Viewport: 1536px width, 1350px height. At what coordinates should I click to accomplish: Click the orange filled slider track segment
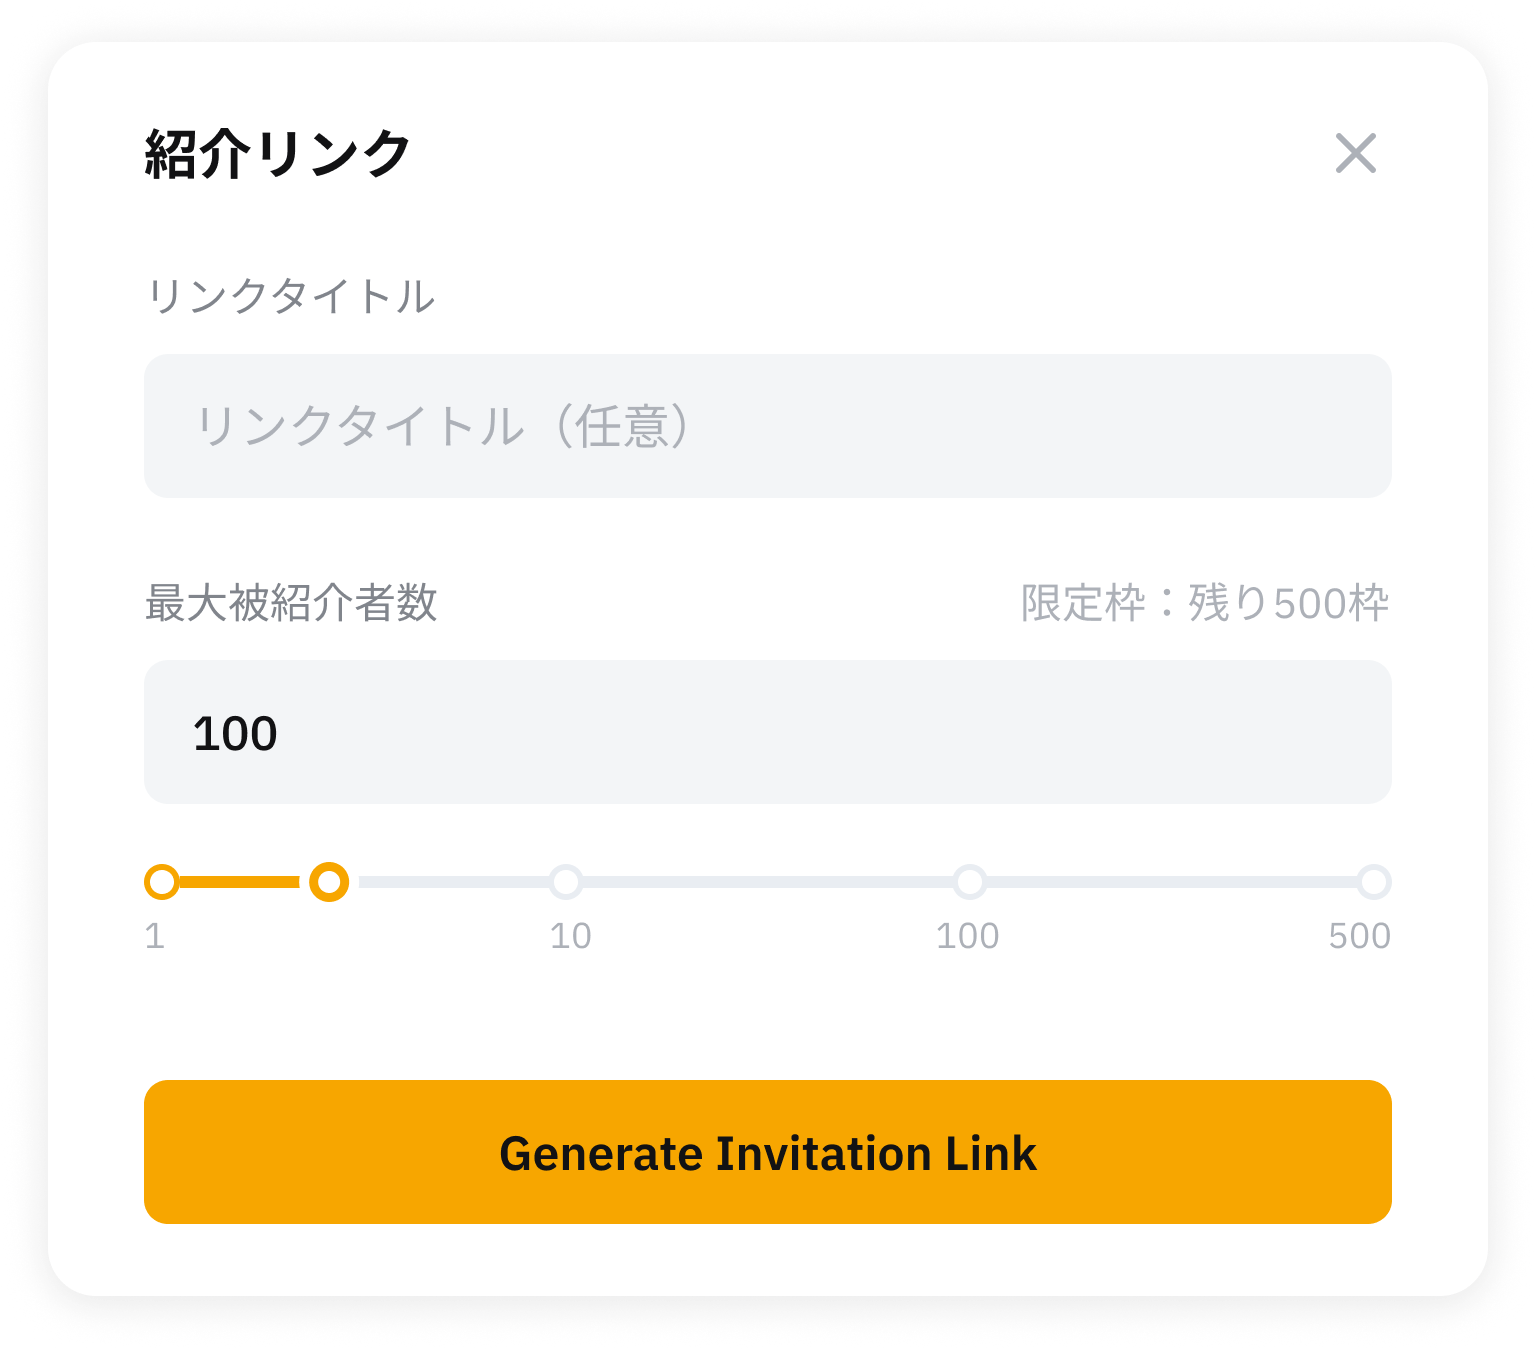(x=240, y=882)
